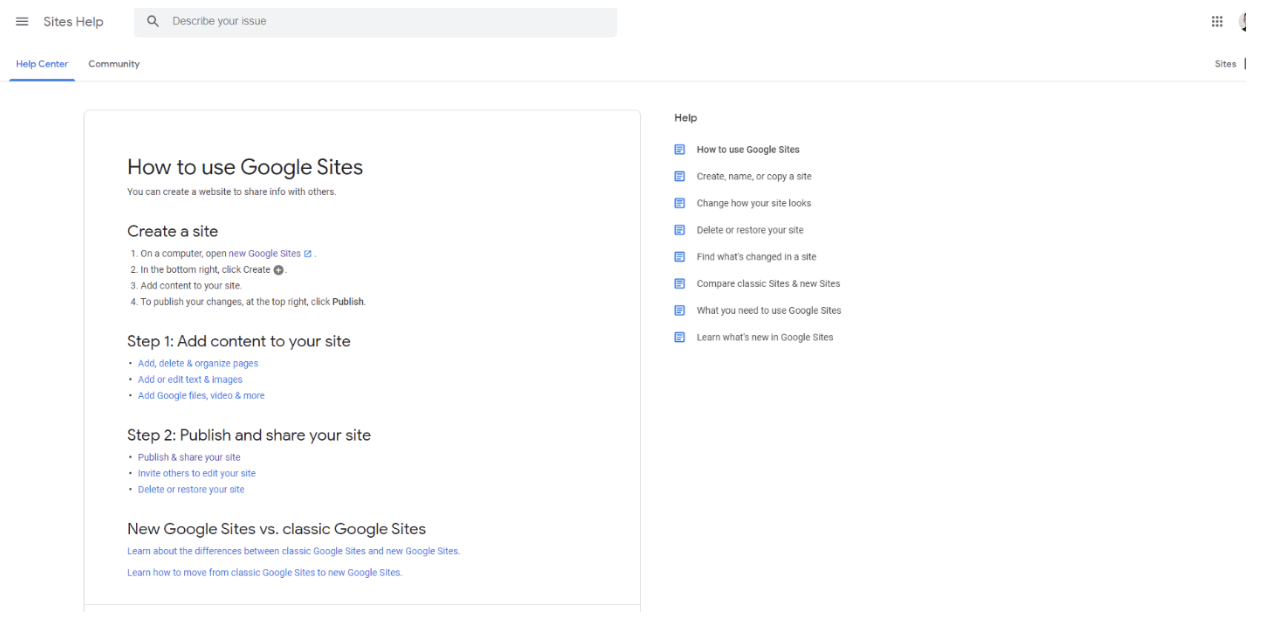Screen dimensions: 1278x626
Task: Open the Google account avatar
Action: [x=1243, y=21]
